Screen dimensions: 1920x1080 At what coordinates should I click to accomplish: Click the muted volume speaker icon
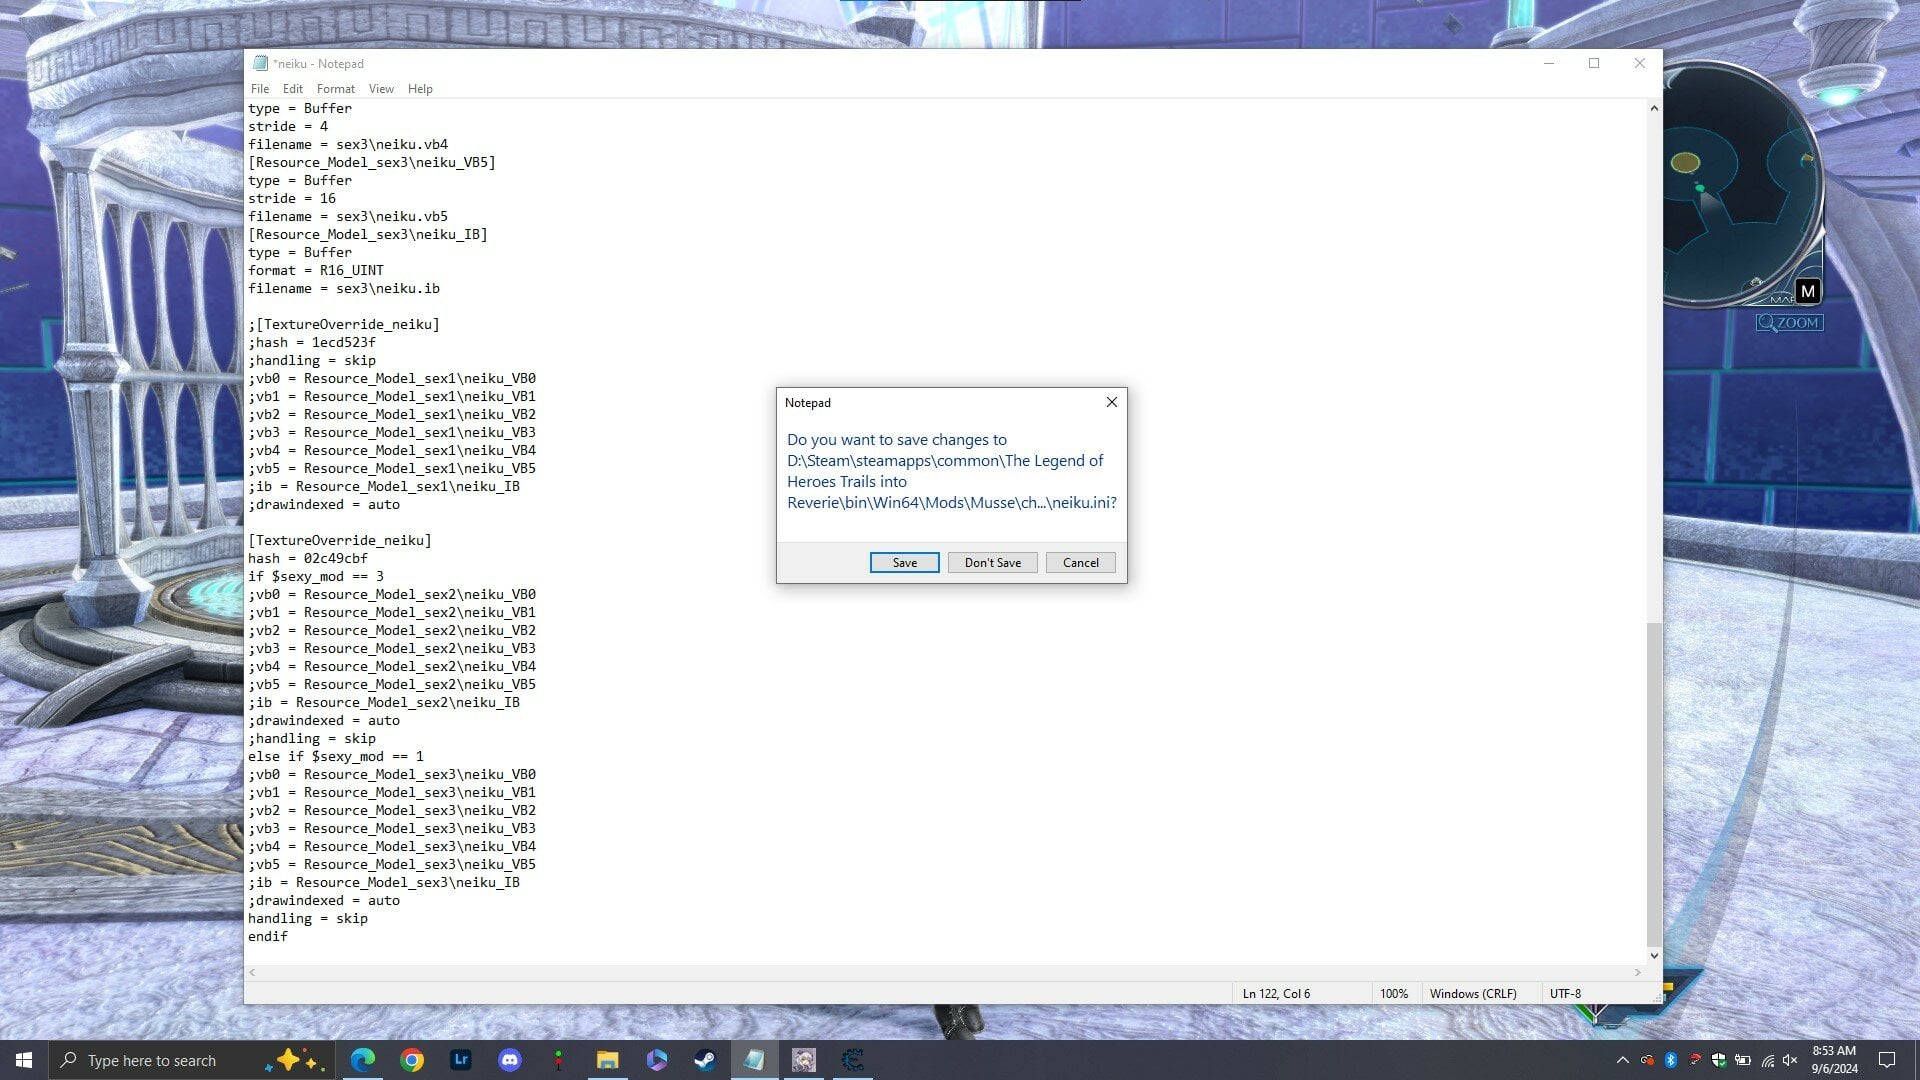click(x=1791, y=1060)
